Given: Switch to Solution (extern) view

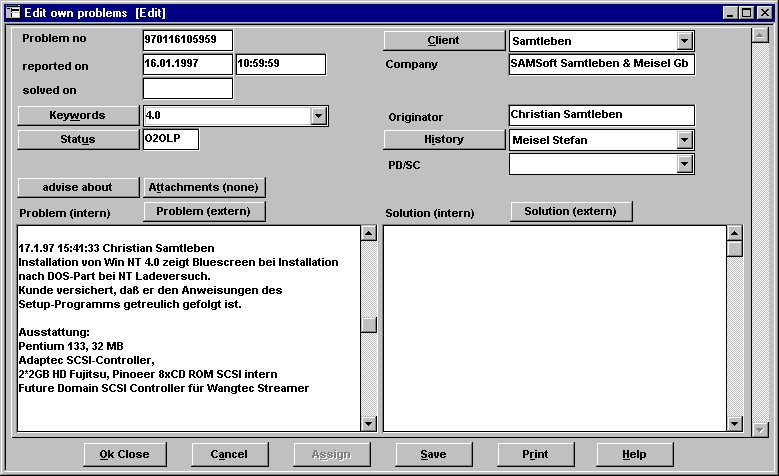Looking at the screenshot, I should 570,211.
